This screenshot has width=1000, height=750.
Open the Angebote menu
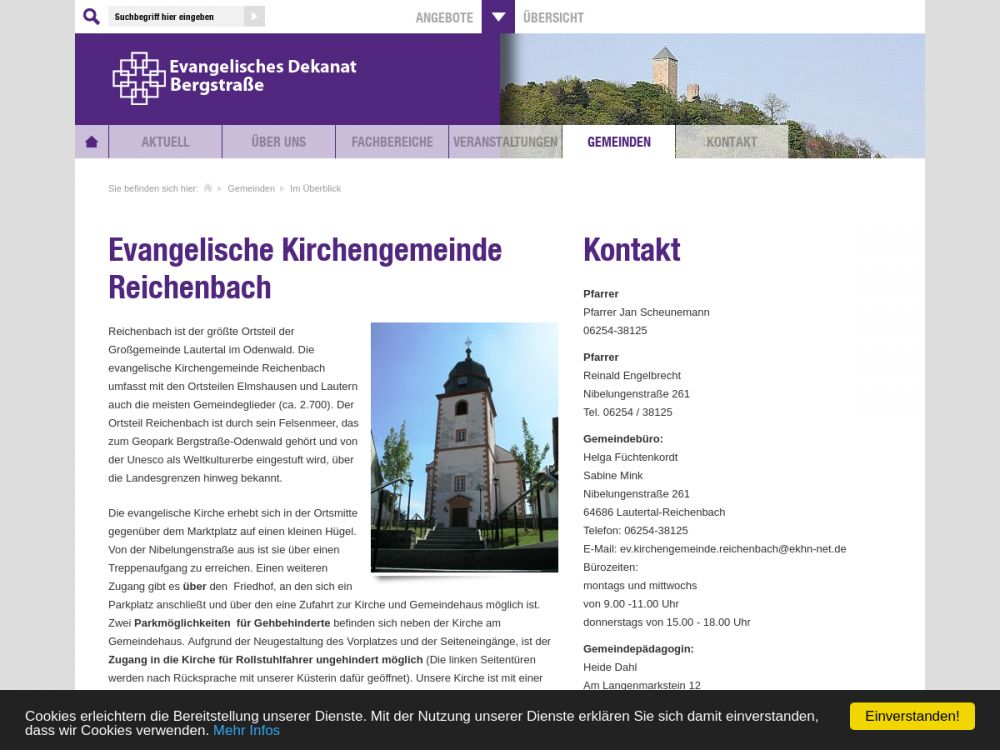pyautogui.click(x=444, y=17)
